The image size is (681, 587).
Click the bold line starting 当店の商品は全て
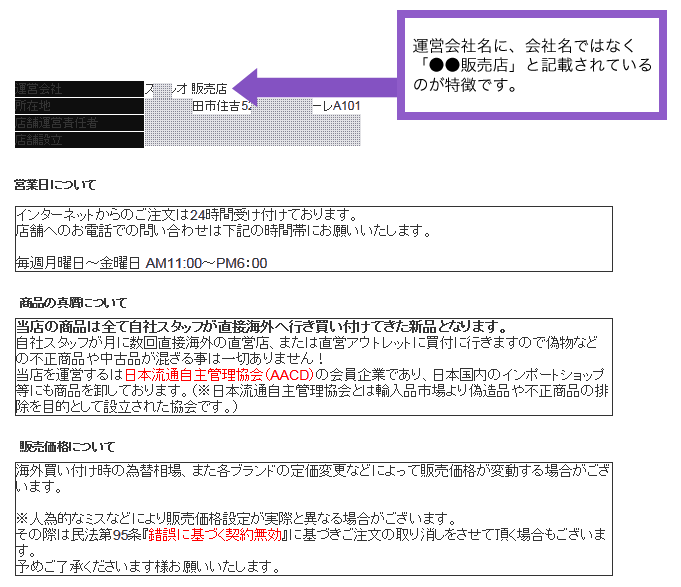(x=262, y=326)
